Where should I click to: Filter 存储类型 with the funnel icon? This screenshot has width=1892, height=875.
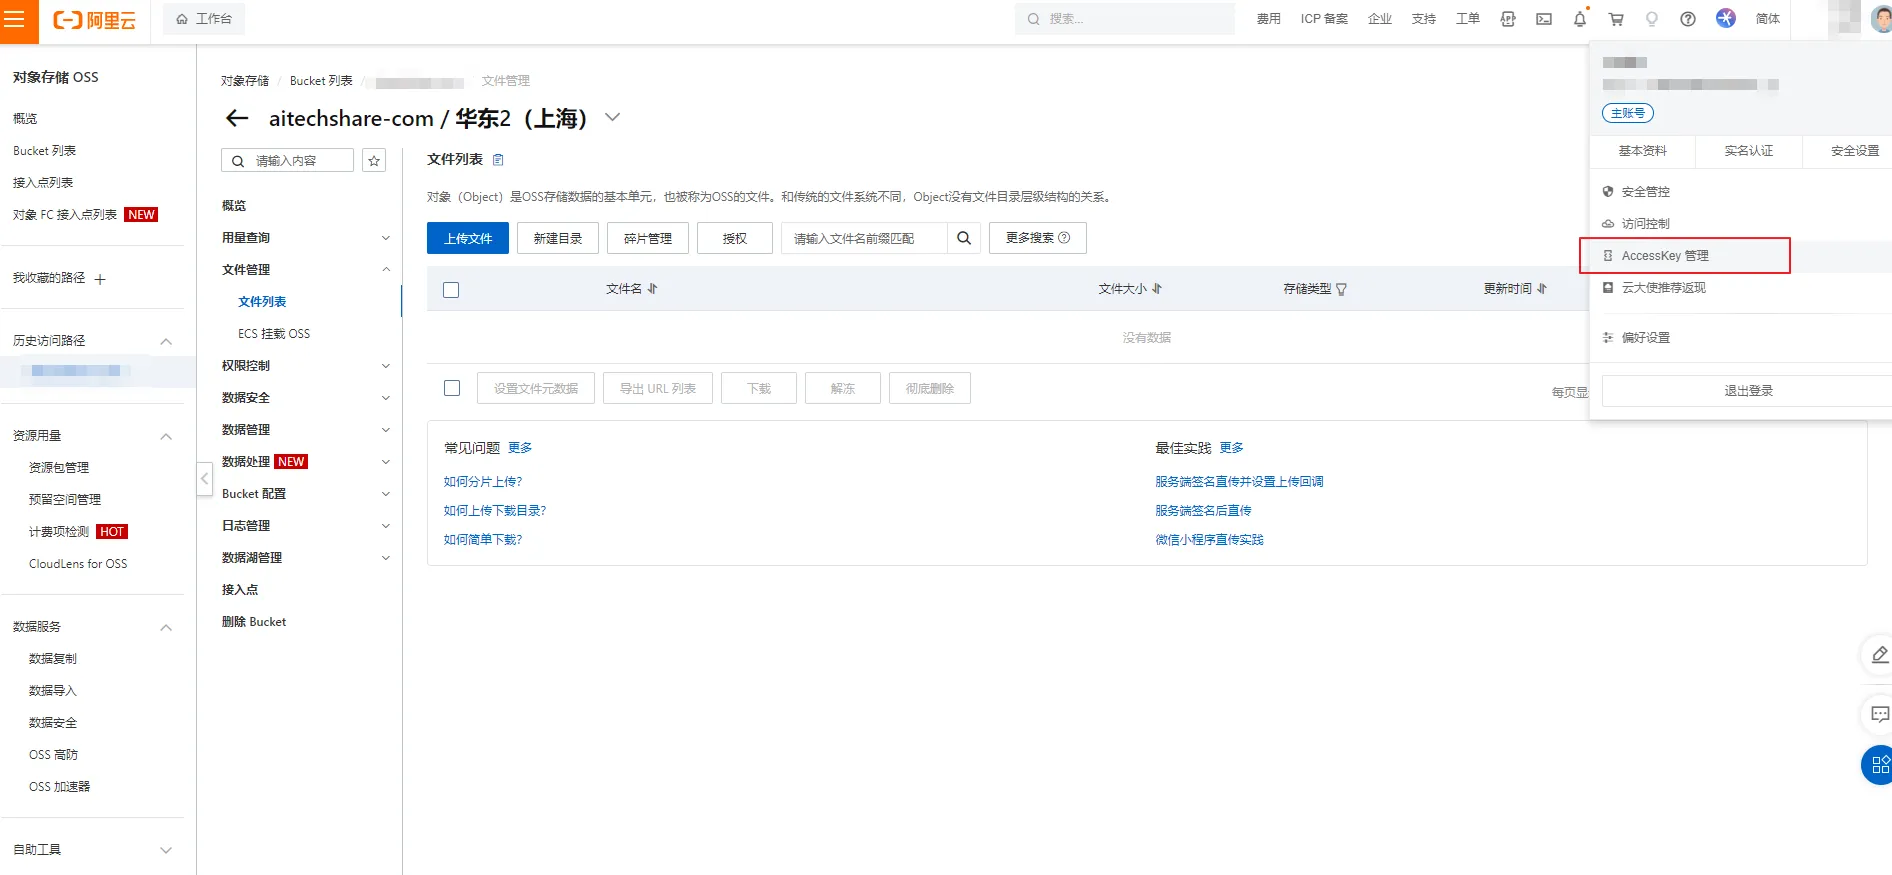1342,290
